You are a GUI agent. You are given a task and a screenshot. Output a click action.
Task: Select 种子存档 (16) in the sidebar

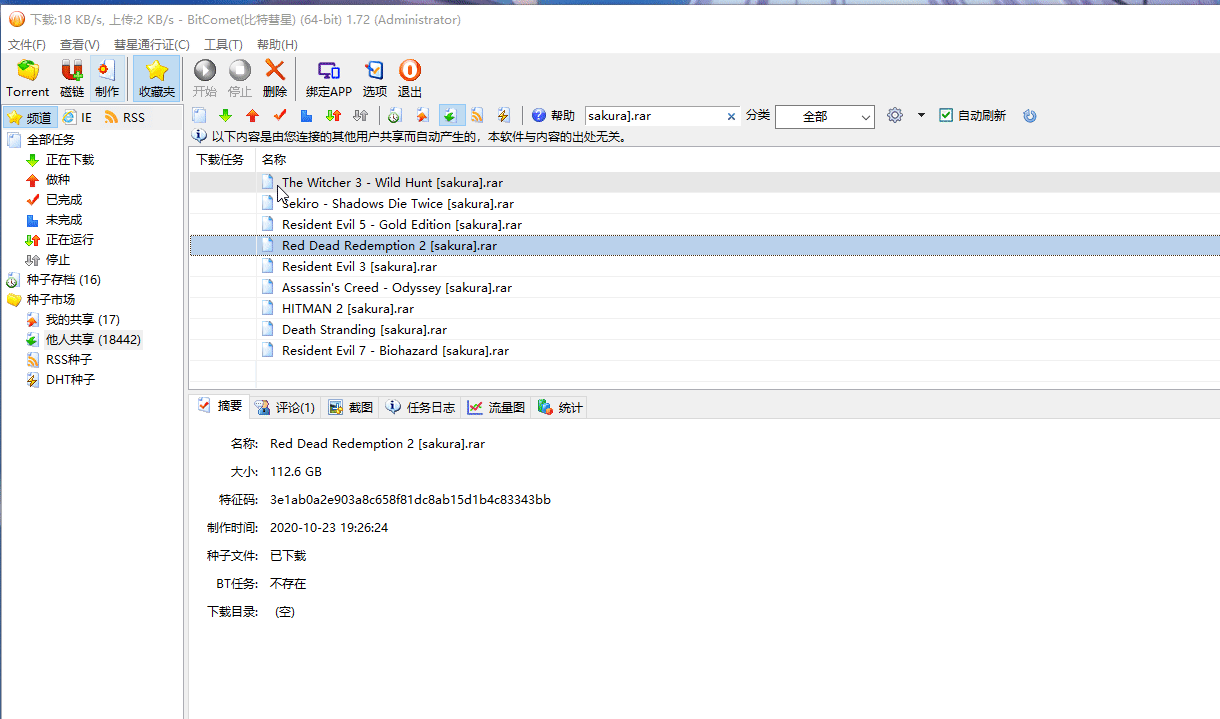[63, 279]
